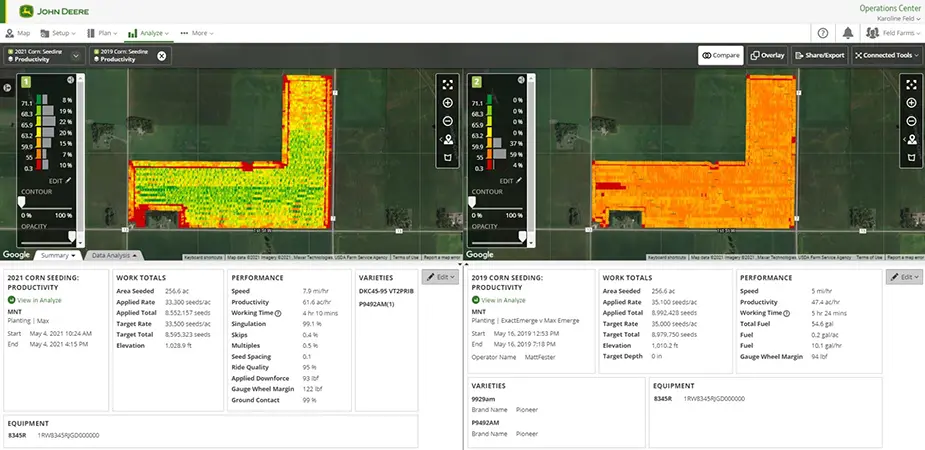Click View in Analyze for 2019 seeding
This screenshot has height=450, width=925.
(x=504, y=300)
